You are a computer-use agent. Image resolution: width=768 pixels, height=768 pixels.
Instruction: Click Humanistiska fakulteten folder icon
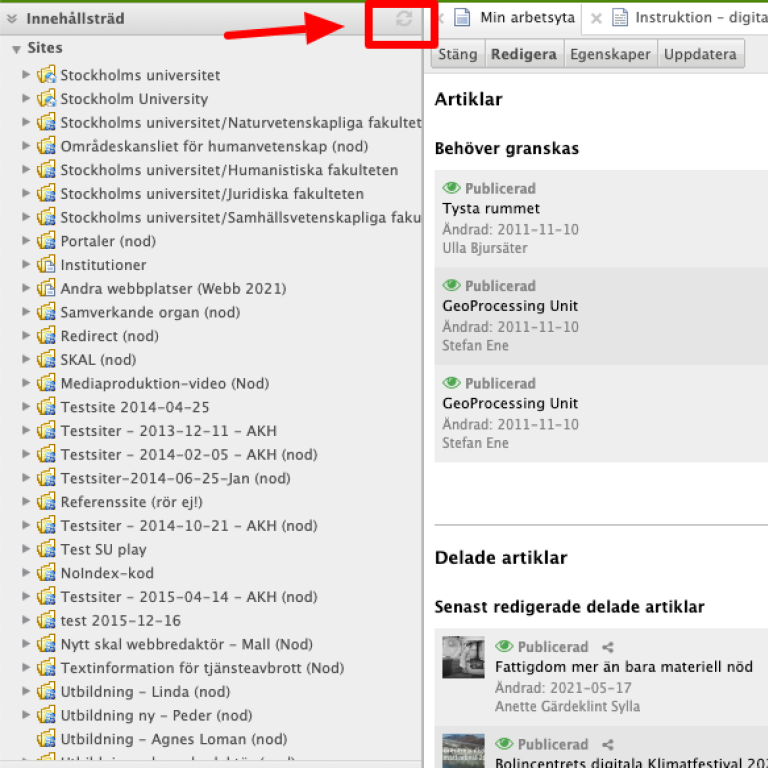[47, 169]
